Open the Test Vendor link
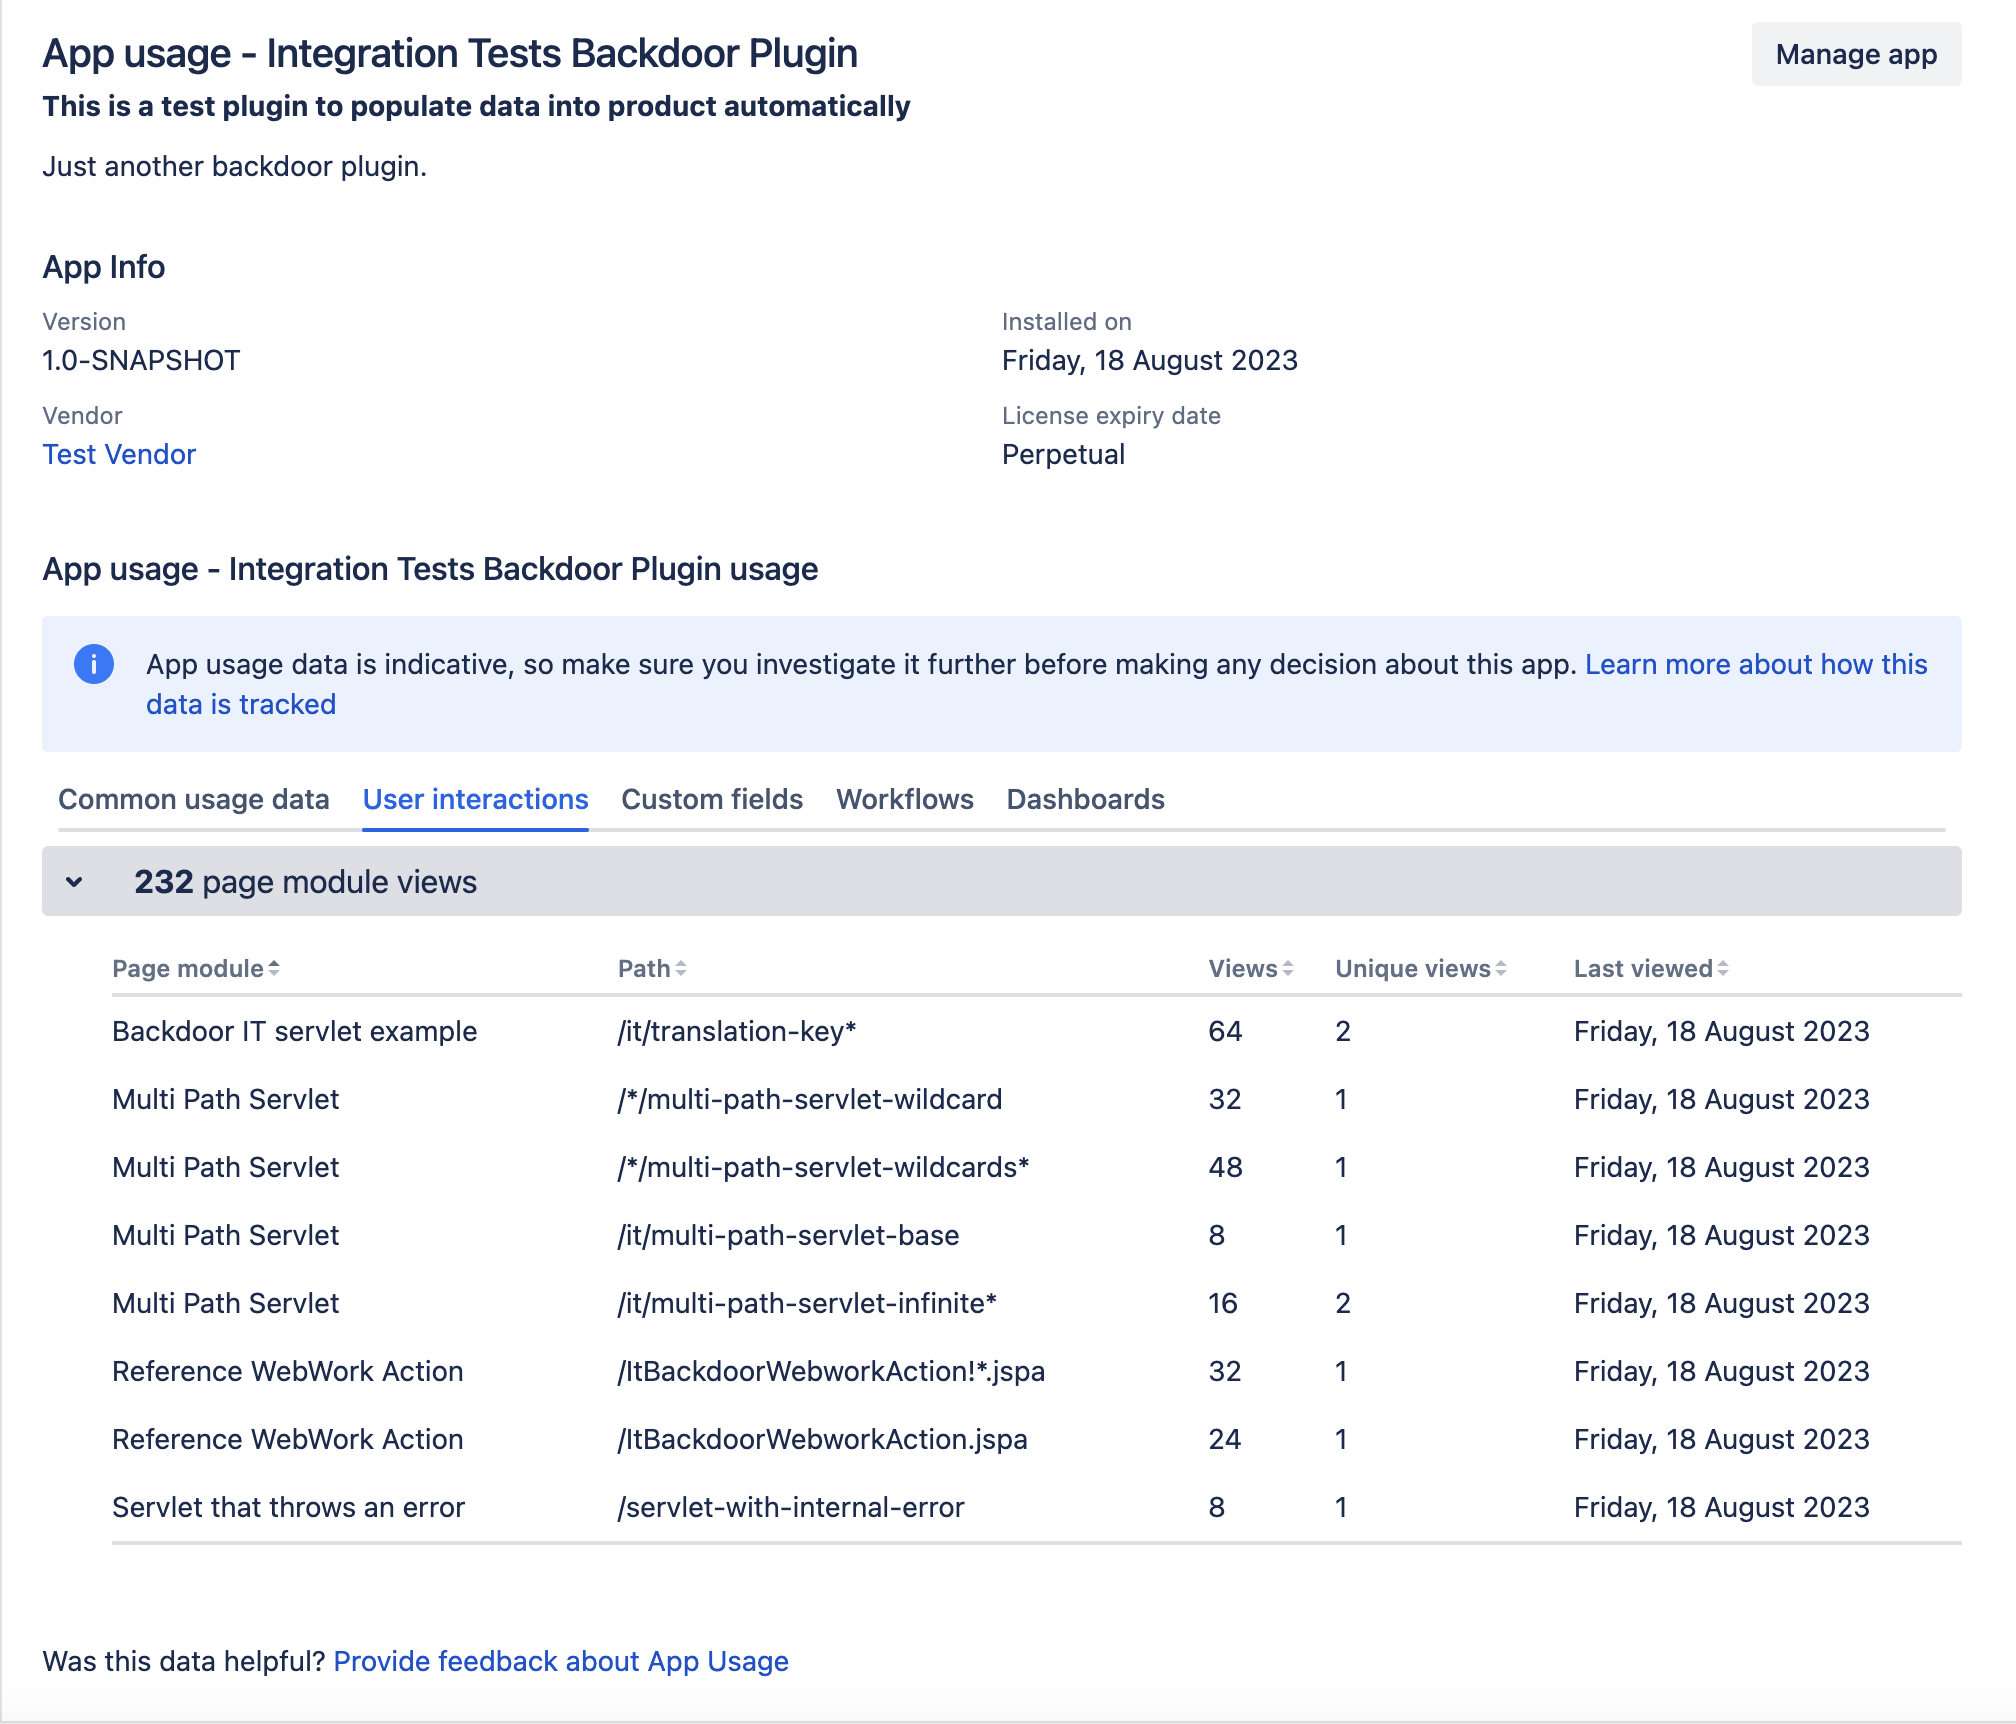2016x1724 pixels. pos(119,454)
